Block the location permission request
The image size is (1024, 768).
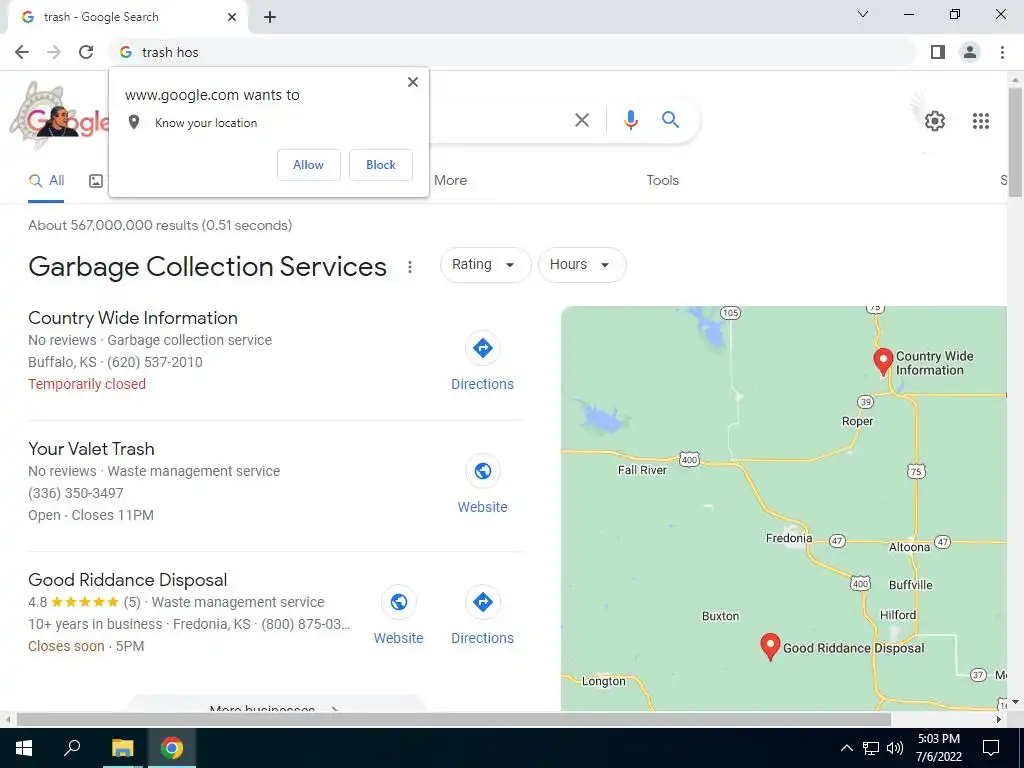tap(381, 165)
